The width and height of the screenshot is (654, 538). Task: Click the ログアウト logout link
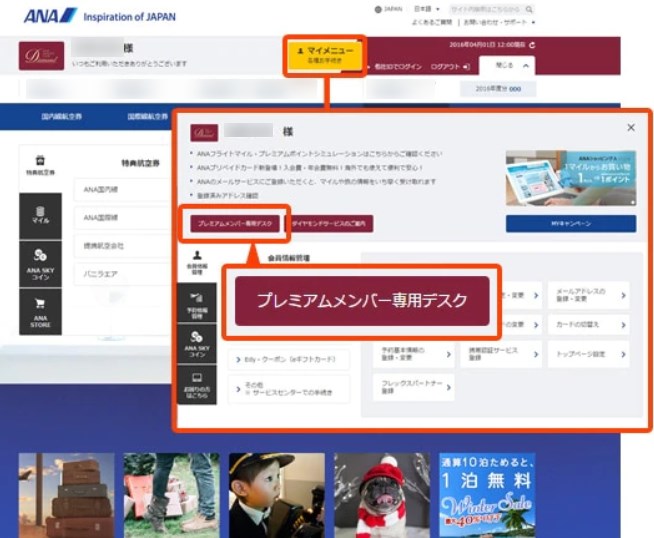(450, 66)
